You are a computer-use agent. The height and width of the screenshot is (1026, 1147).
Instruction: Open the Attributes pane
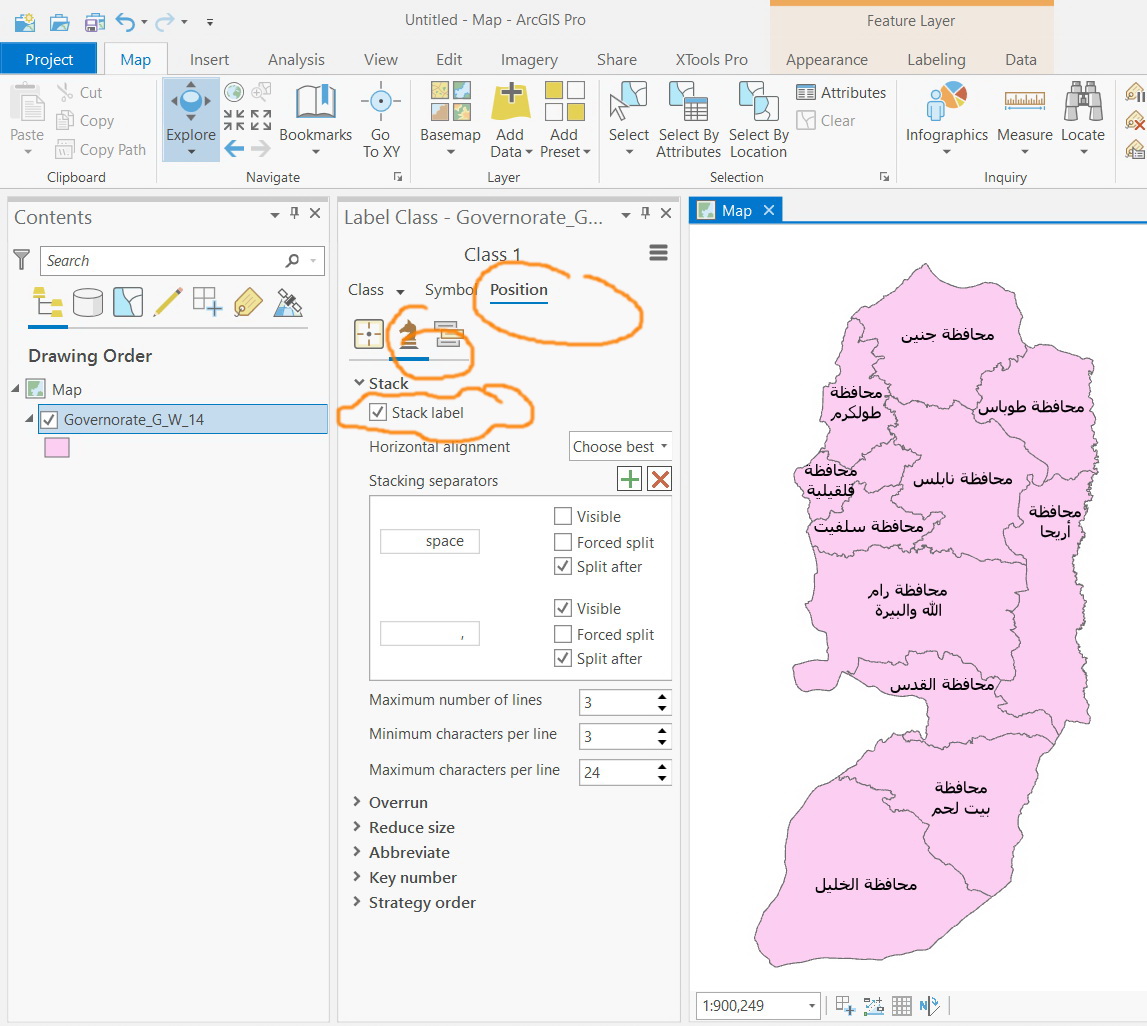[841, 93]
